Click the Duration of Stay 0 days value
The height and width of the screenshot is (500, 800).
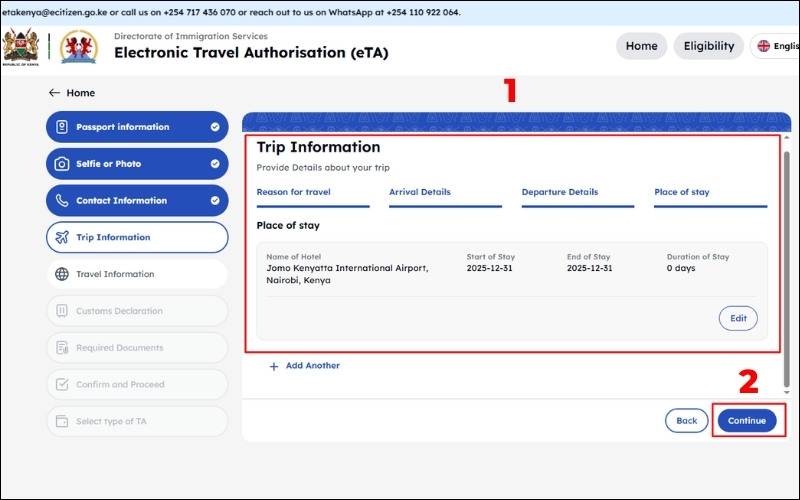point(681,268)
